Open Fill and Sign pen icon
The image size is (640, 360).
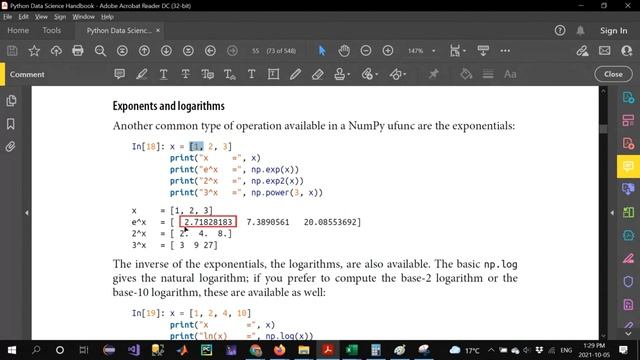click(x=582, y=51)
